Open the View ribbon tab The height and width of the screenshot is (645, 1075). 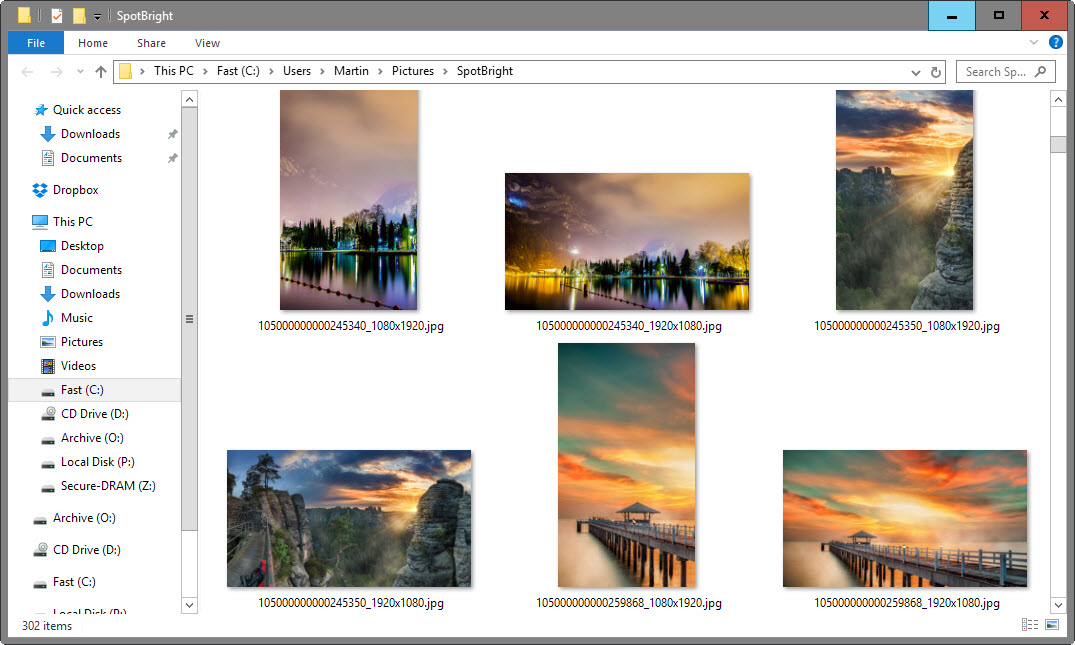pyautogui.click(x=207, y=43)
